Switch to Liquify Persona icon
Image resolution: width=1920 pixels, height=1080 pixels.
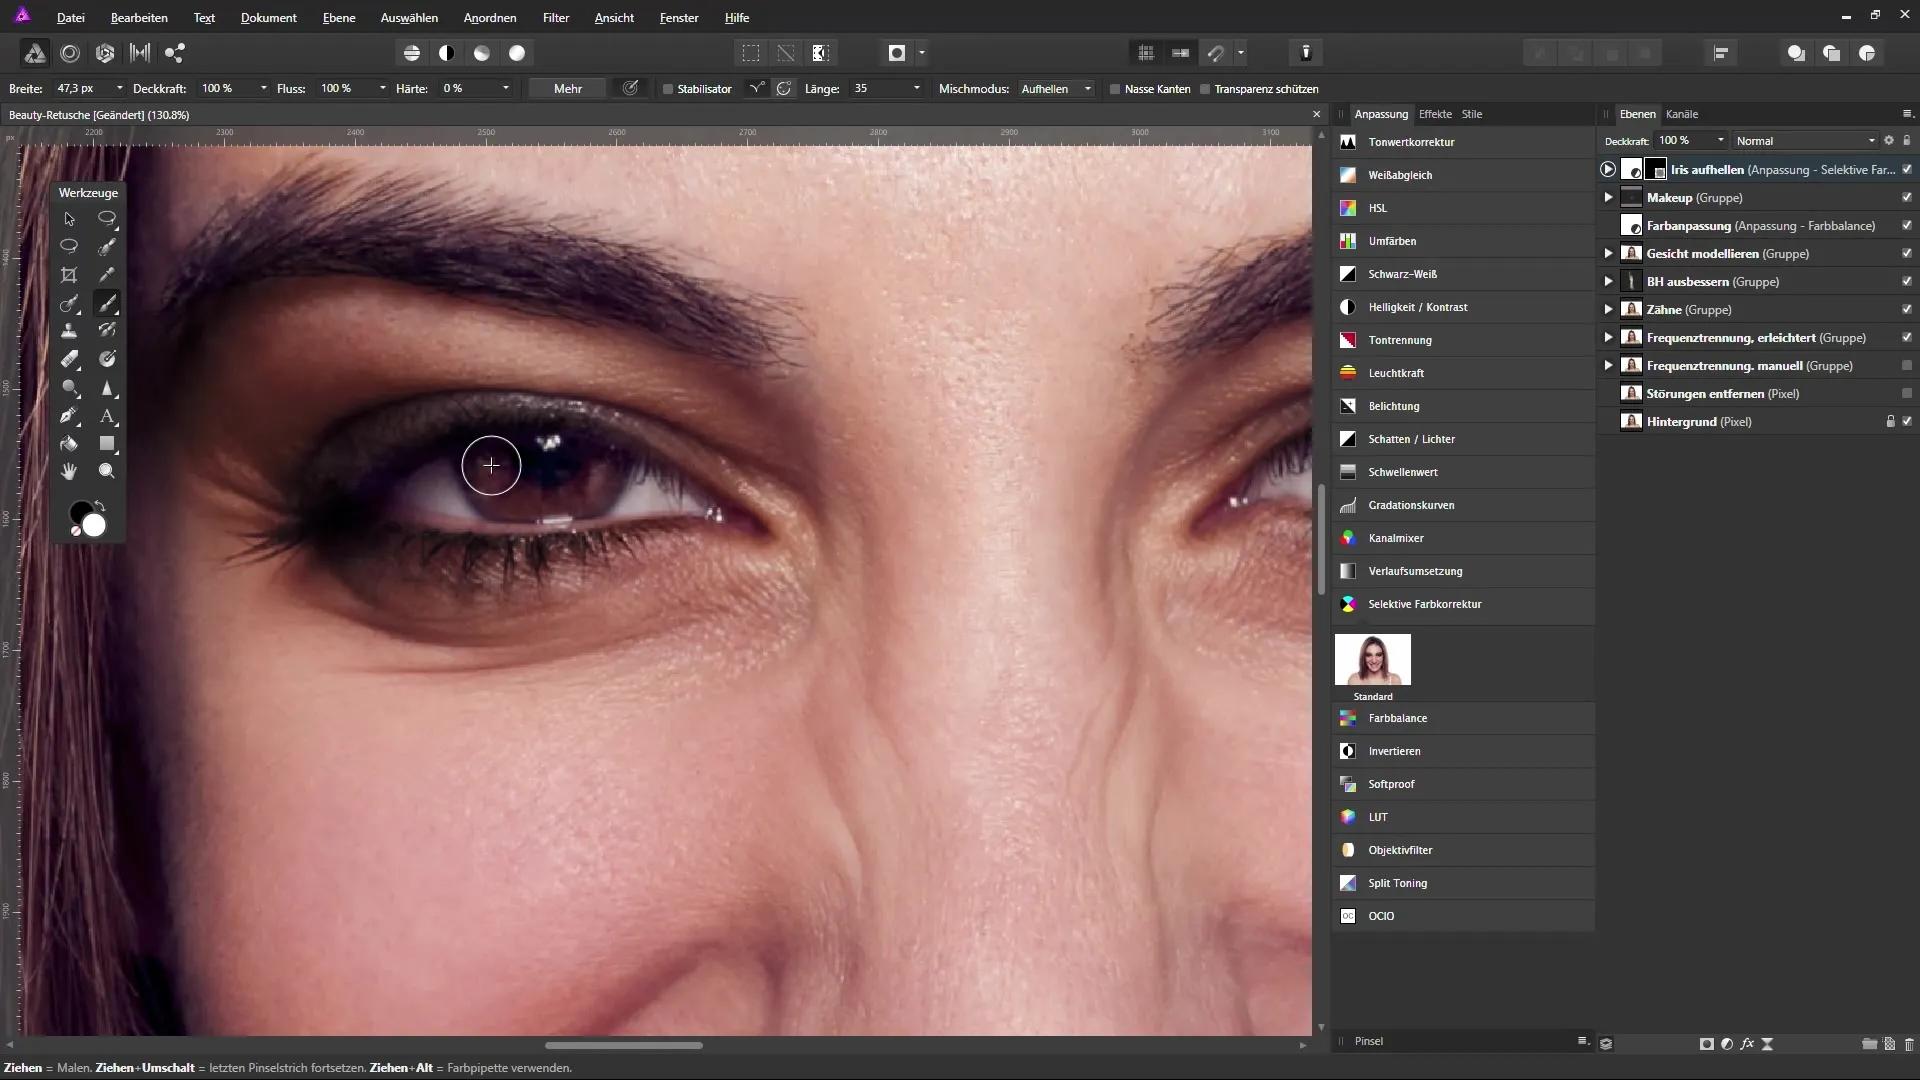click(70, 53)
